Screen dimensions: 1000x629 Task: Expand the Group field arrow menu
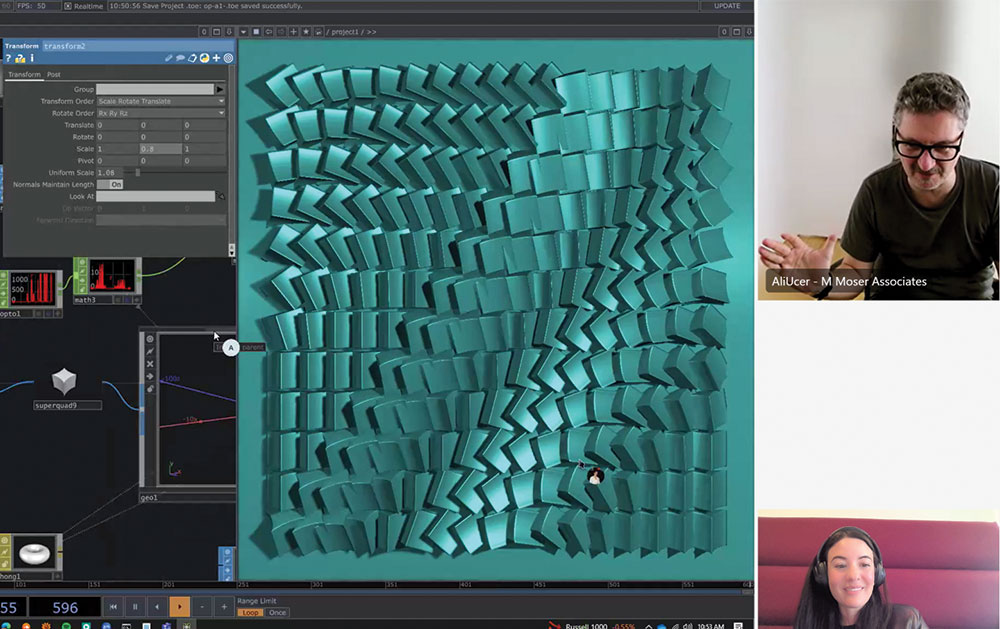221,89
